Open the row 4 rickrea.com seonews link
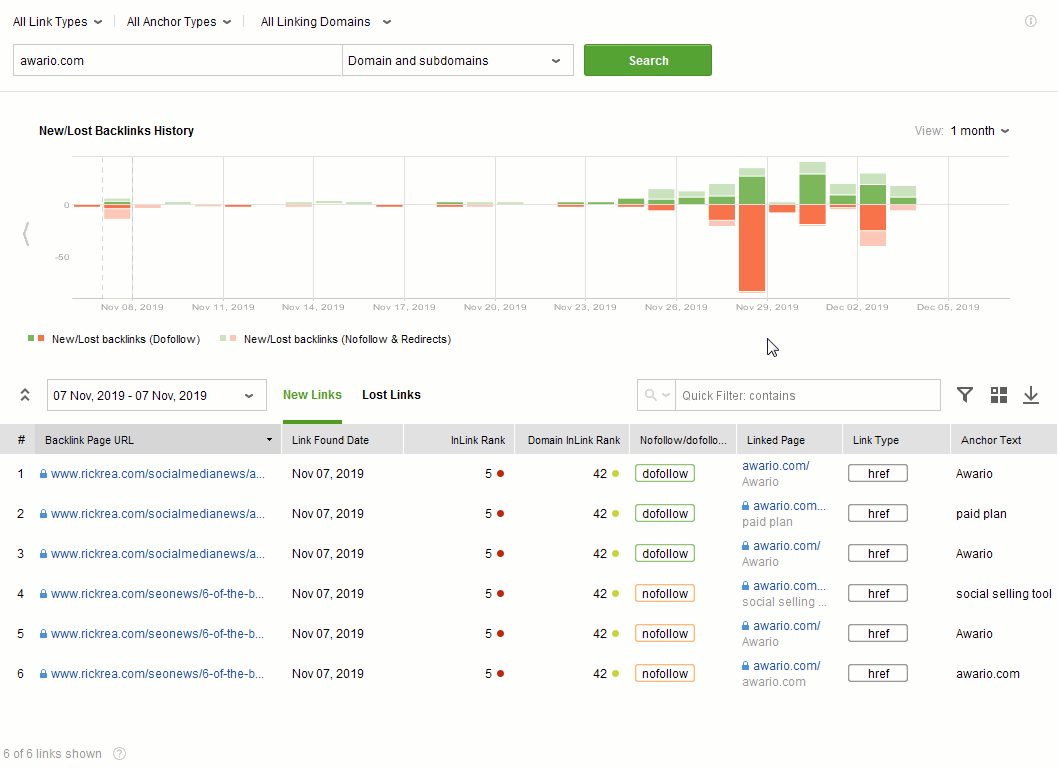This screenshot has width=1058, height=768. [x=158, y=594]
